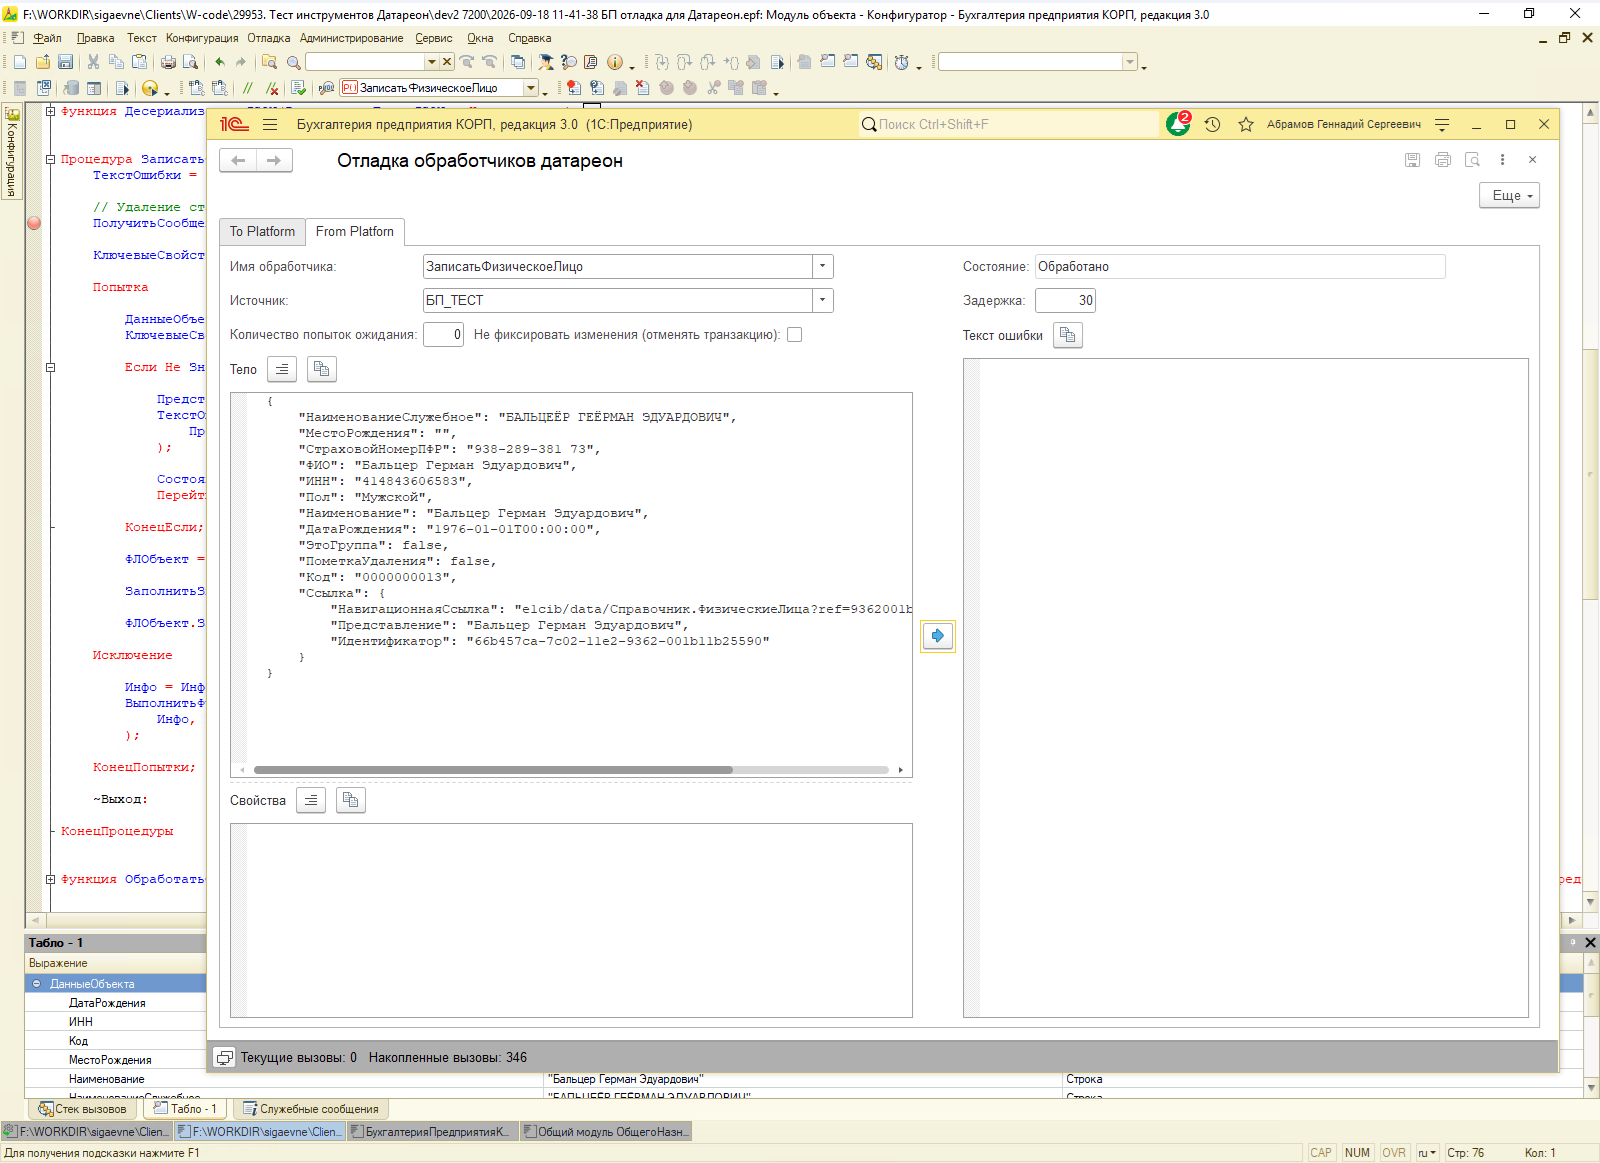Open the Стек вызовов panel tab
Image resolution: width=1600 pixels, height=1163 pixels.
tap(82, 1109)
